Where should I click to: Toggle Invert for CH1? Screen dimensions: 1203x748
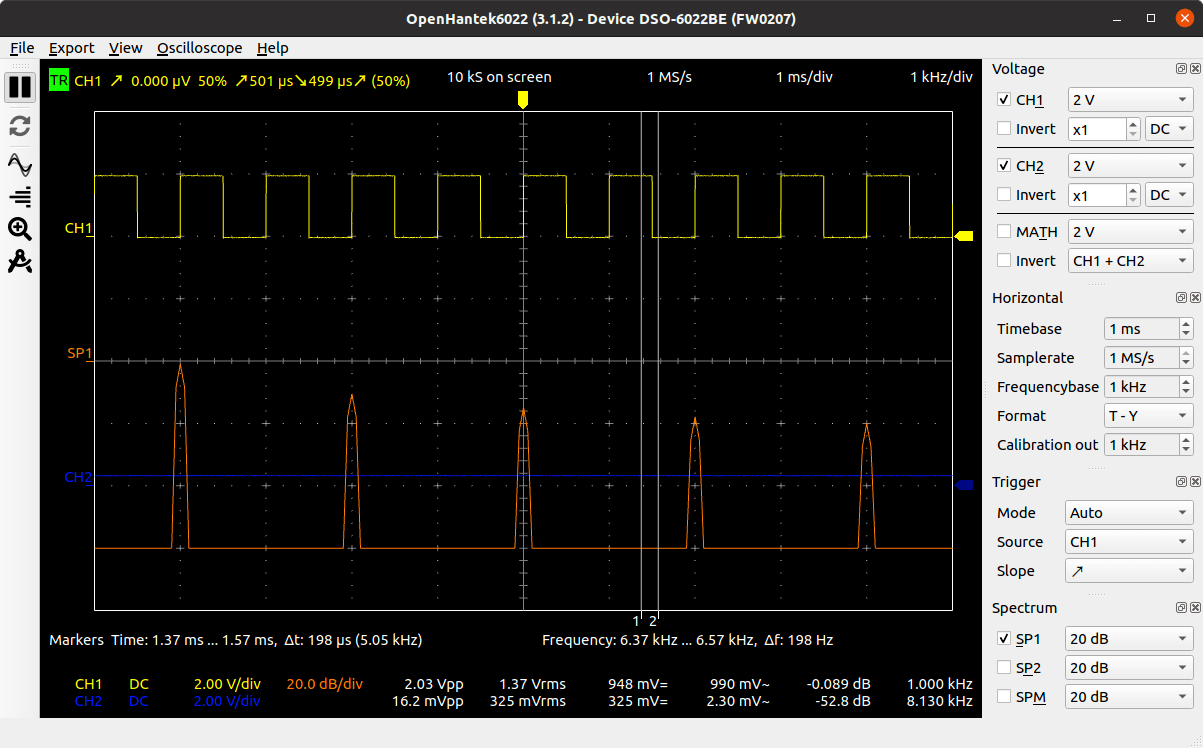click(1003, 128)
